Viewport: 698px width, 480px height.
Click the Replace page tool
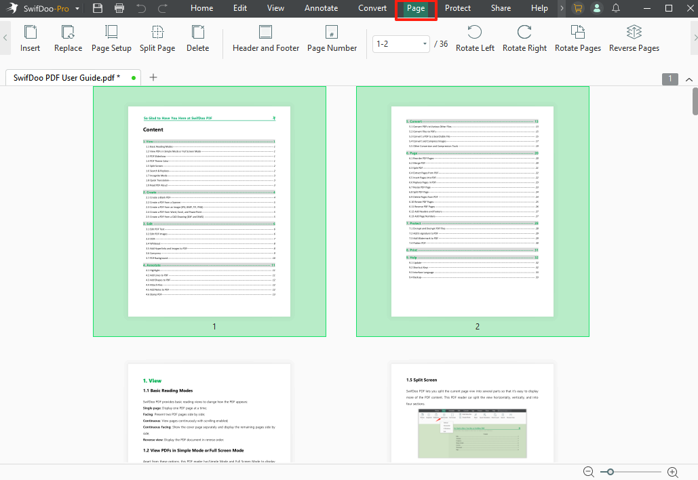tap(68, 38)
